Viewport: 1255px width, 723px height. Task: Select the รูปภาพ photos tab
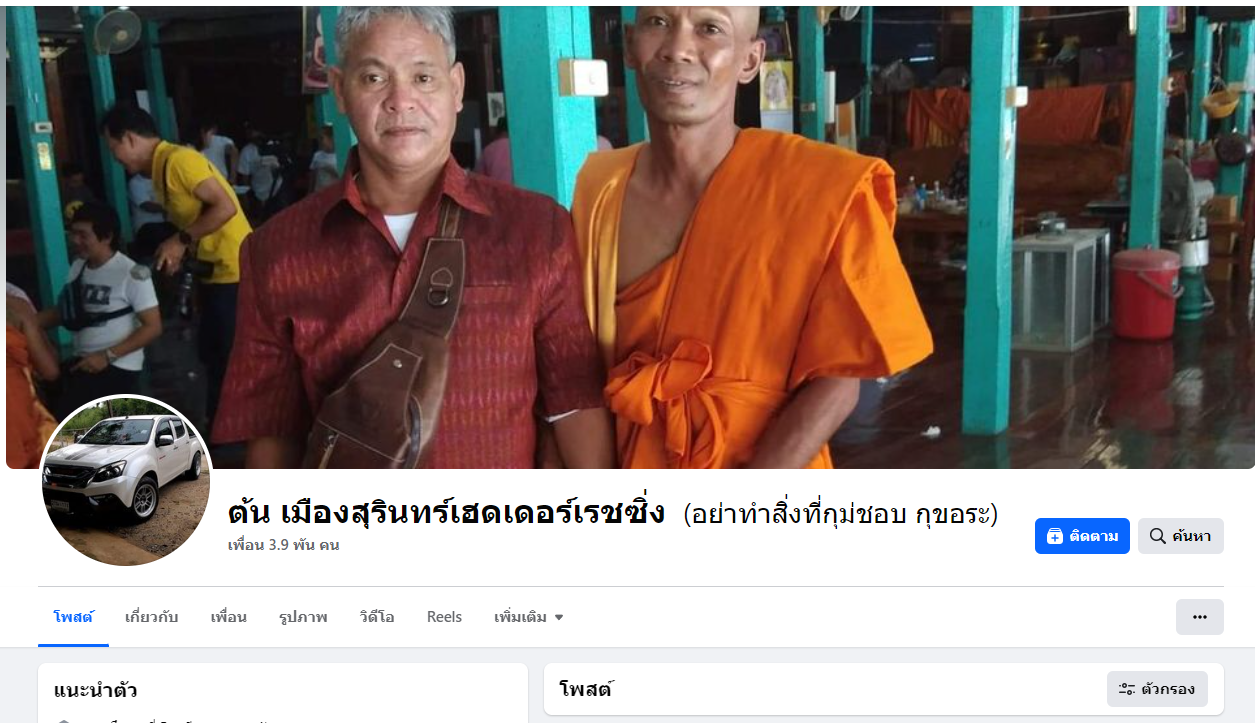(x=303, y=617)
